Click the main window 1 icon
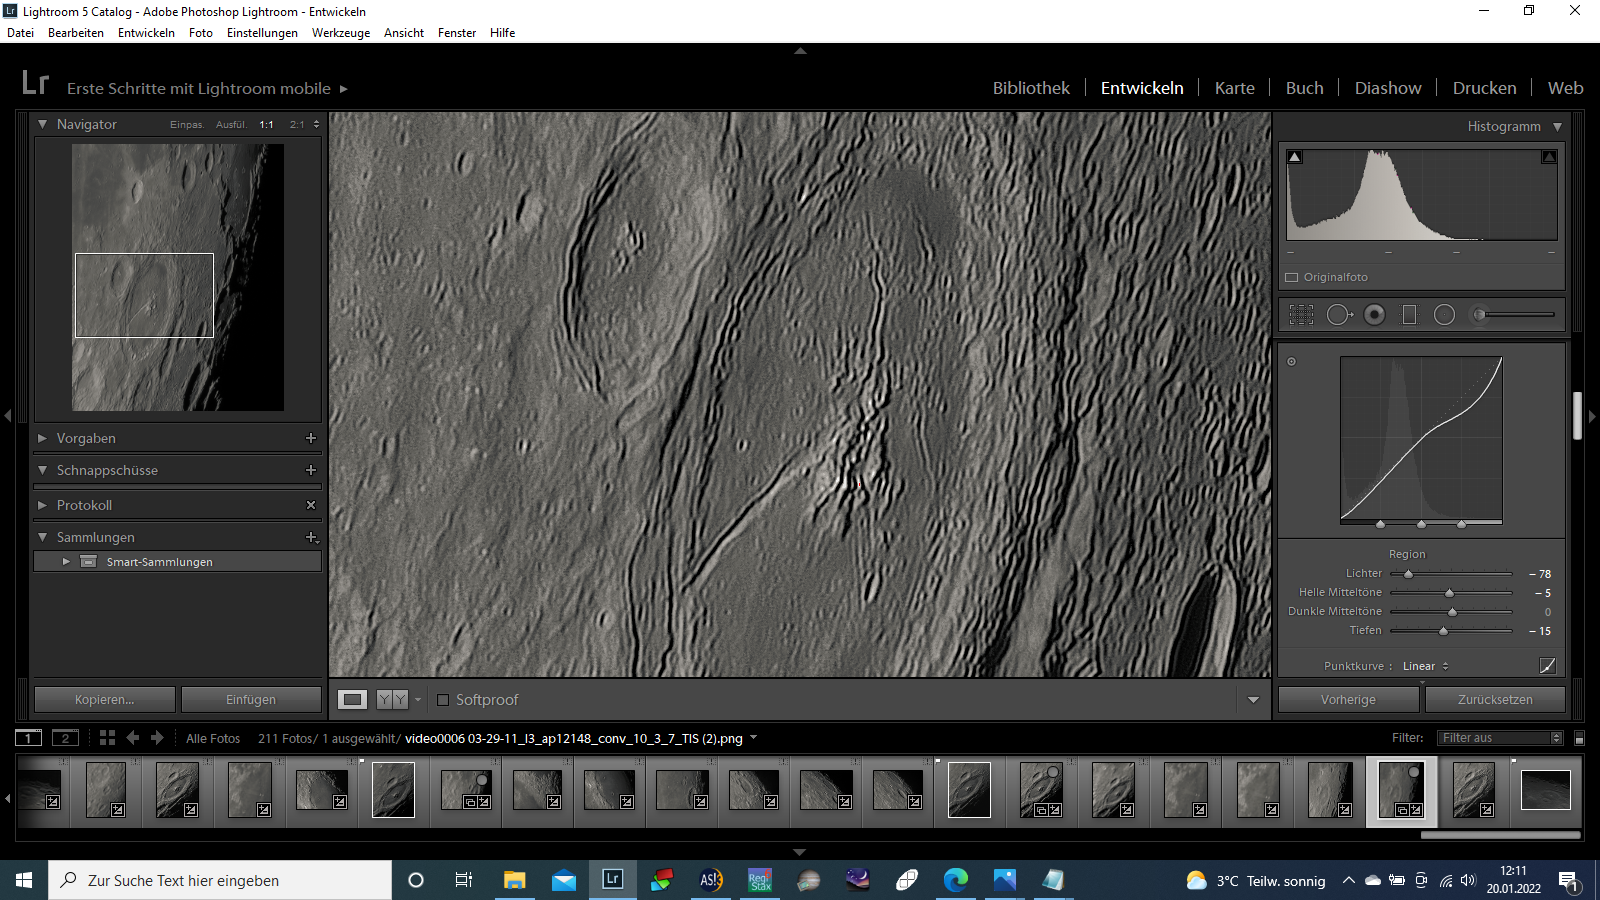 (x=28, y=738)
